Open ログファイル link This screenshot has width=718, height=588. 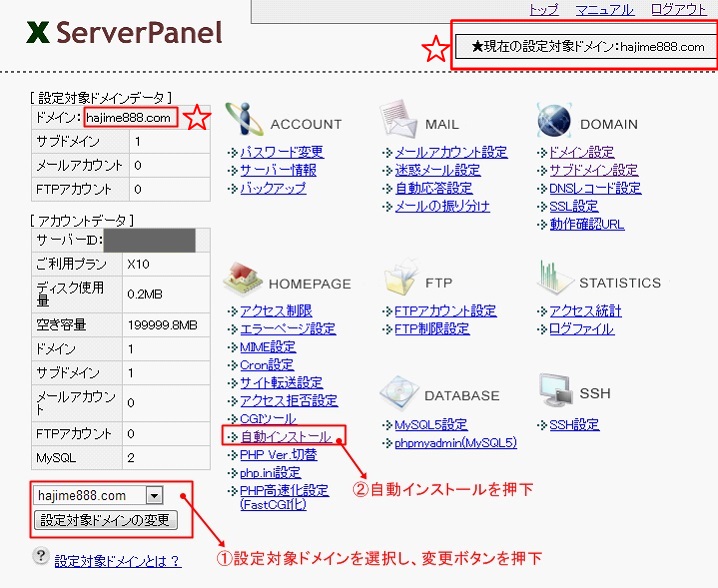click(582, 329)
